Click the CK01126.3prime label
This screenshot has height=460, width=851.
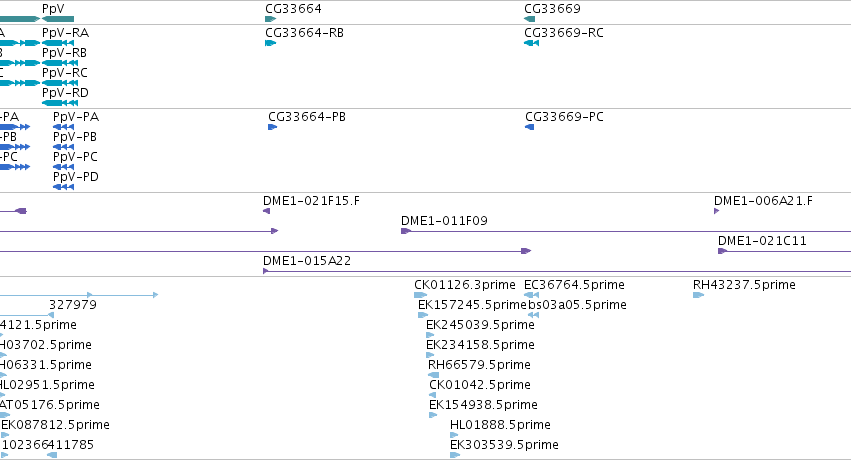point(465,285)
